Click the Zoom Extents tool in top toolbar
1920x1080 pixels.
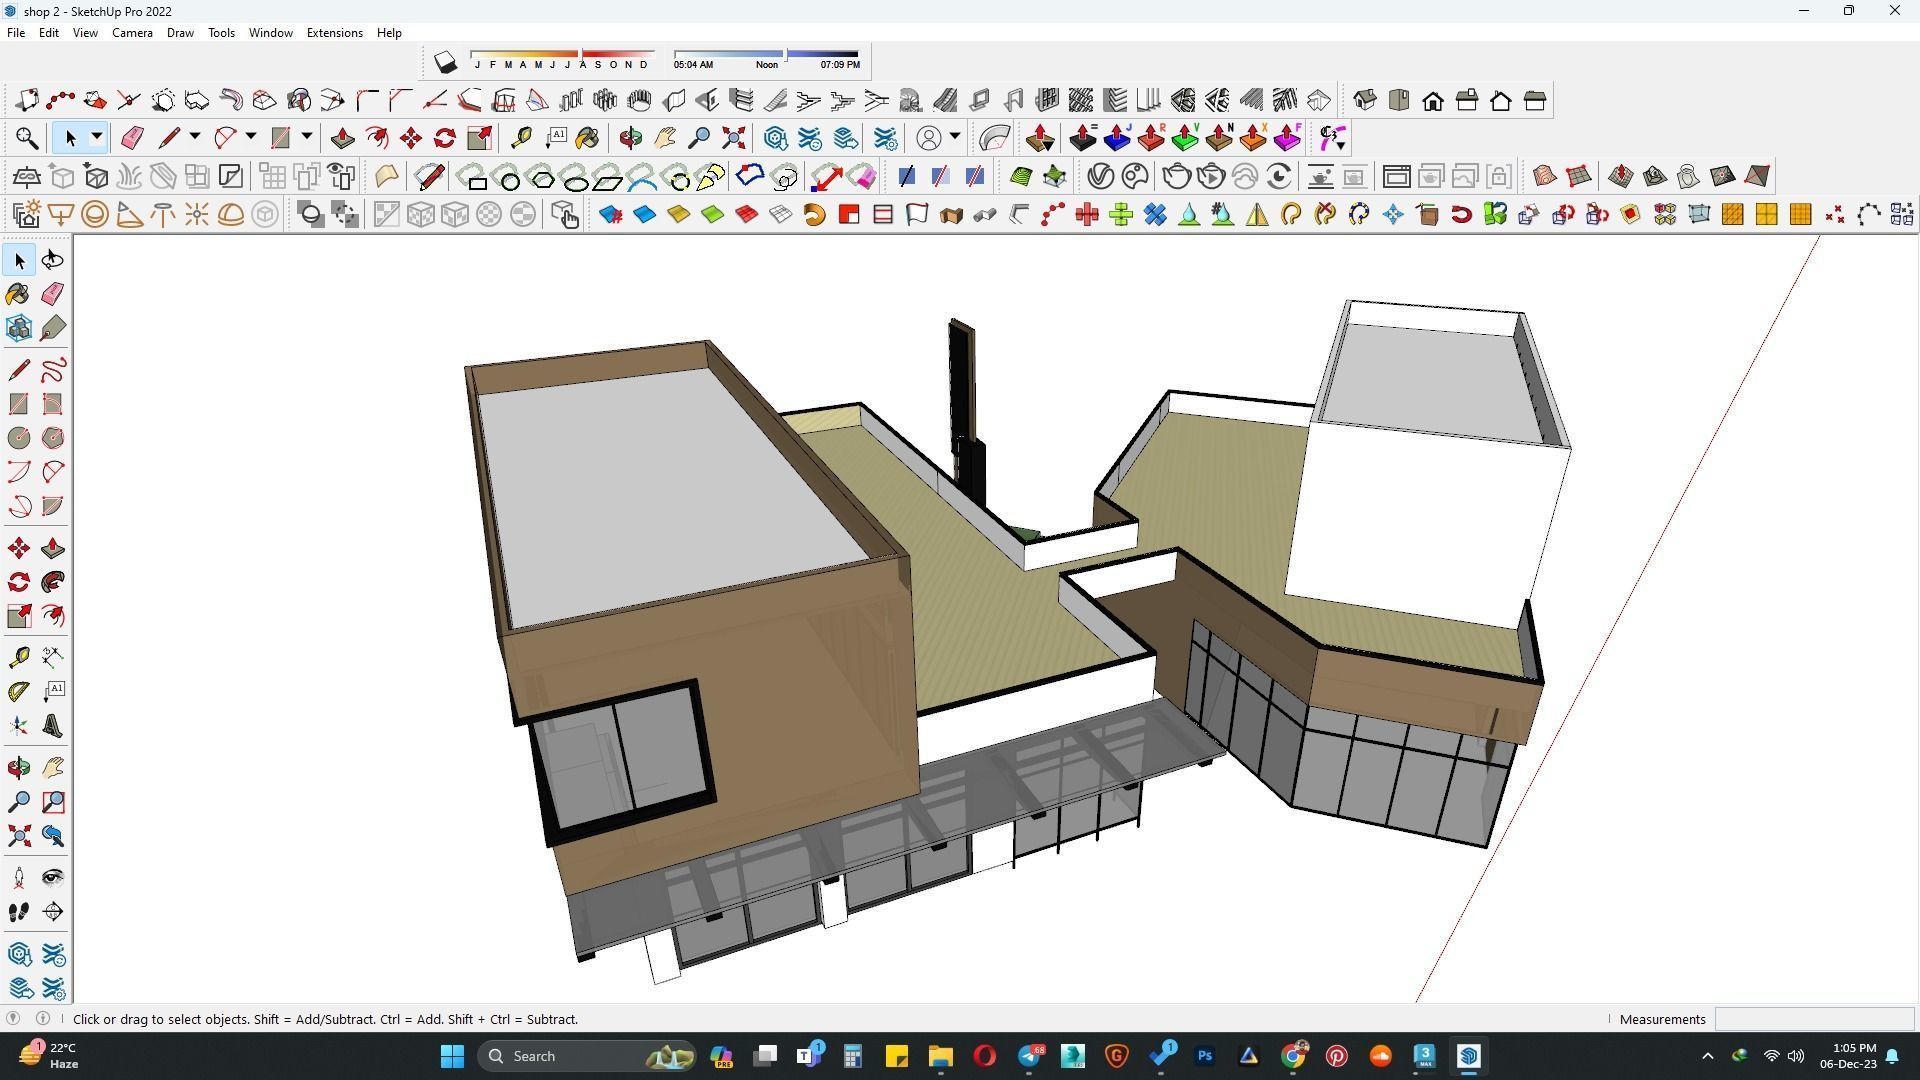click(x=733, y=138)
